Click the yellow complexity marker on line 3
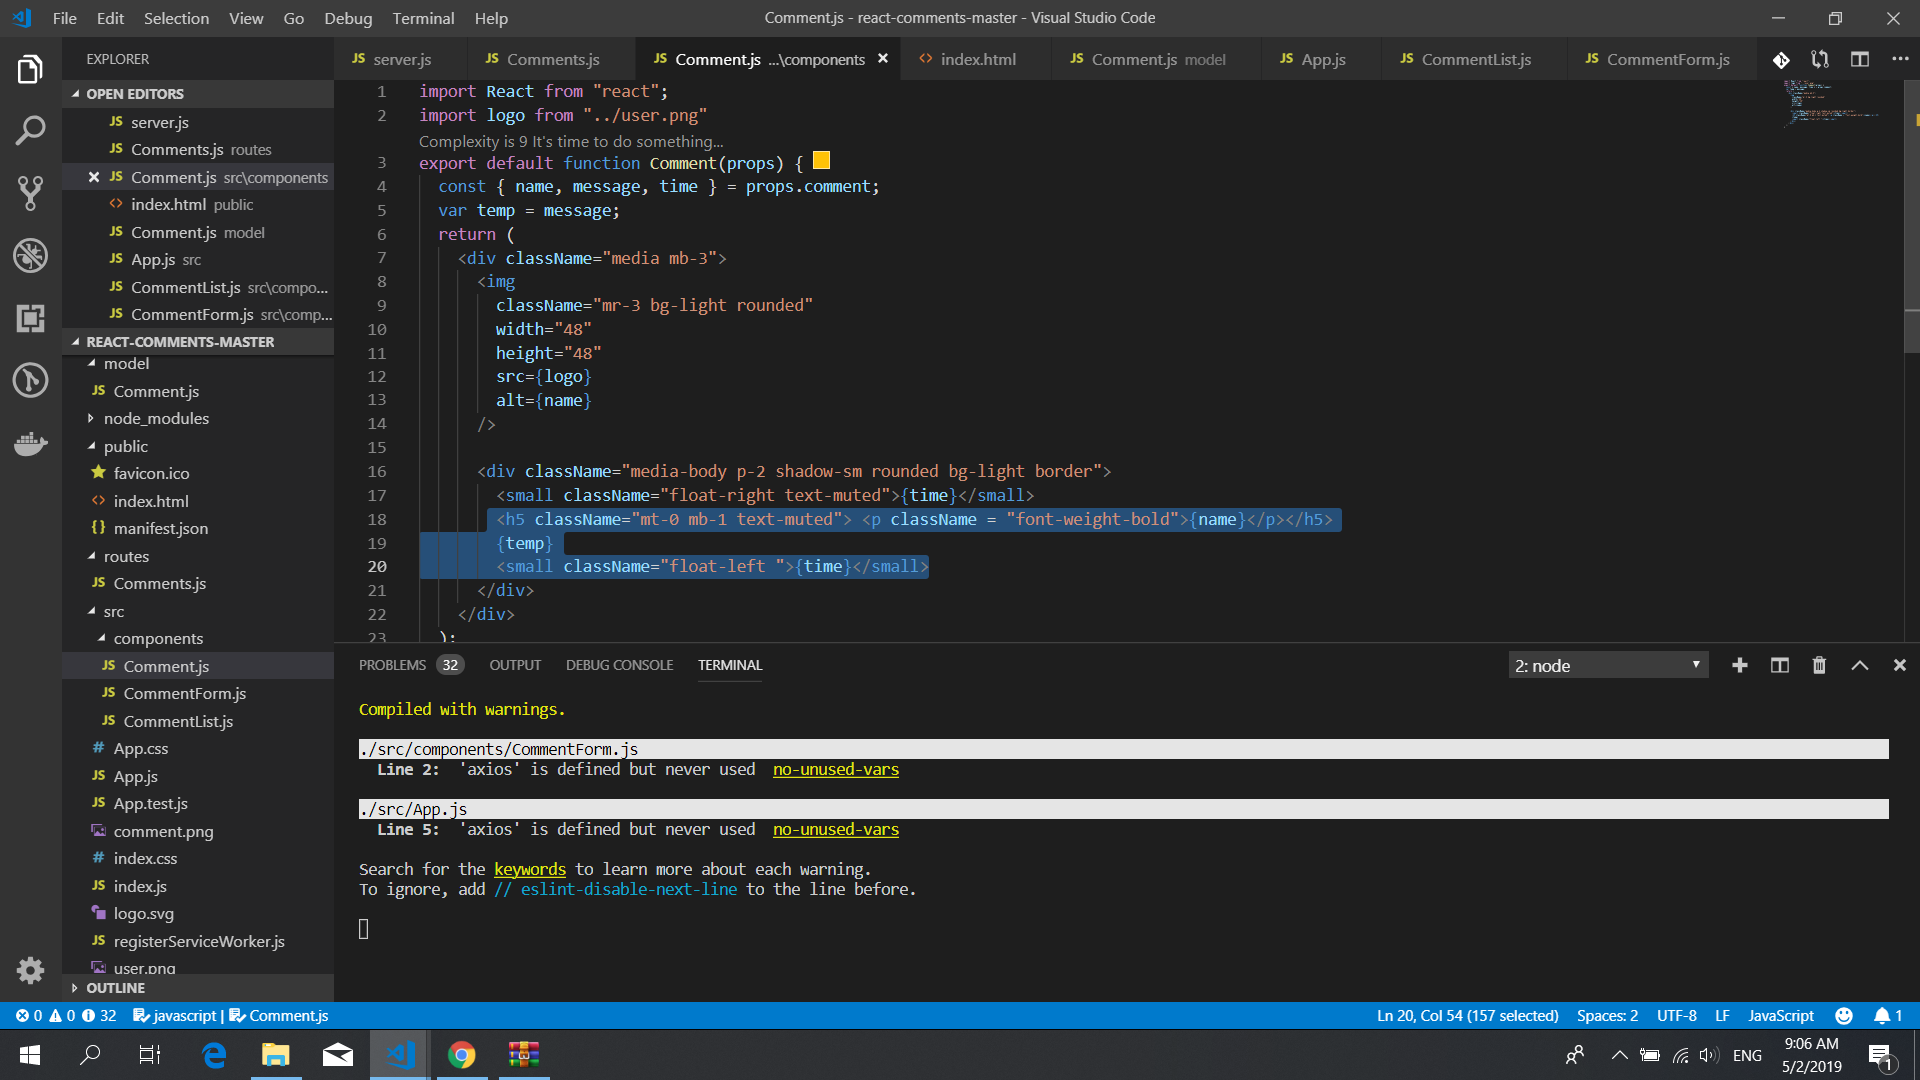 [821, 161]
